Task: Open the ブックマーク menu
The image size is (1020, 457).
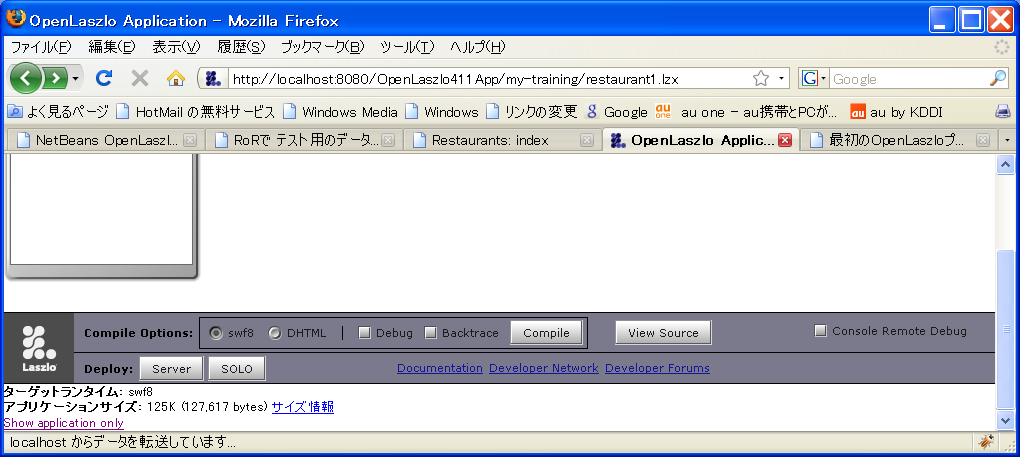Action: point(323,47)
